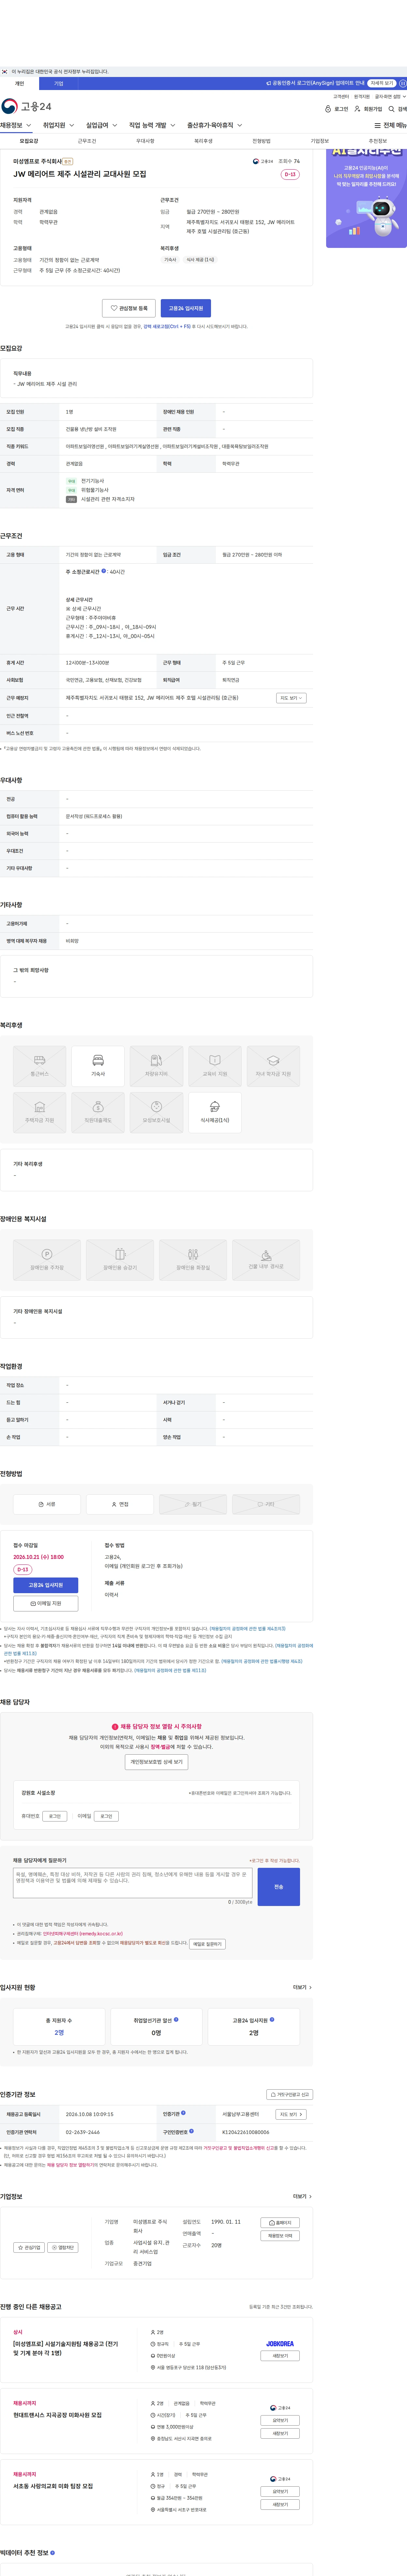This screenshot has width=407, height=2576.
Task: Click the 식사제공(1식) welfare icon tile
Action: point(215,1112)
